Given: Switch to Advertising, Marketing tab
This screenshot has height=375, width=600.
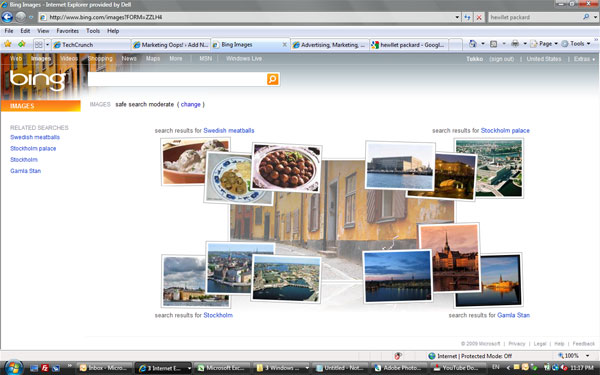Looking at the screenshot, I should (x=330, y=45).
